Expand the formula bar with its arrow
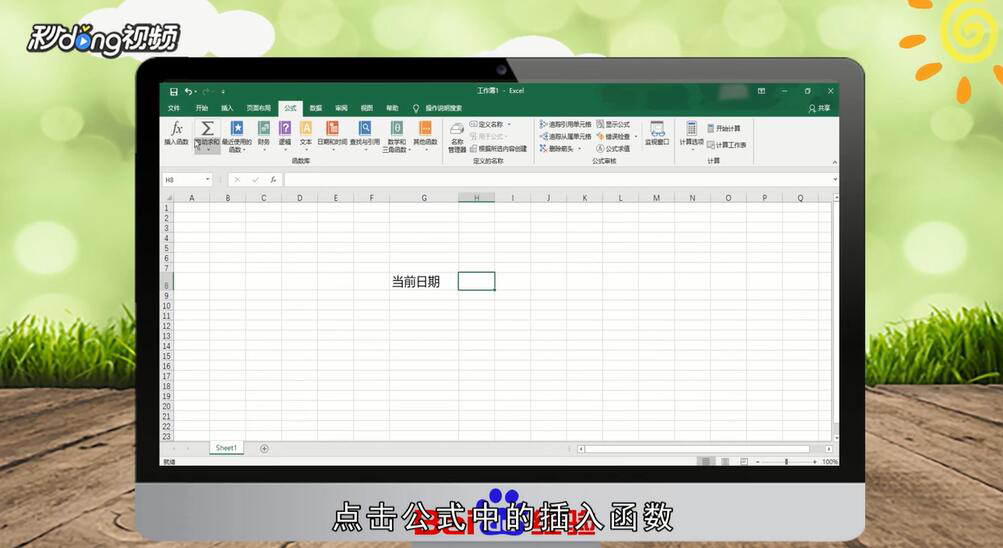This screenshot has width=1003, height=548. coord(835,180)
